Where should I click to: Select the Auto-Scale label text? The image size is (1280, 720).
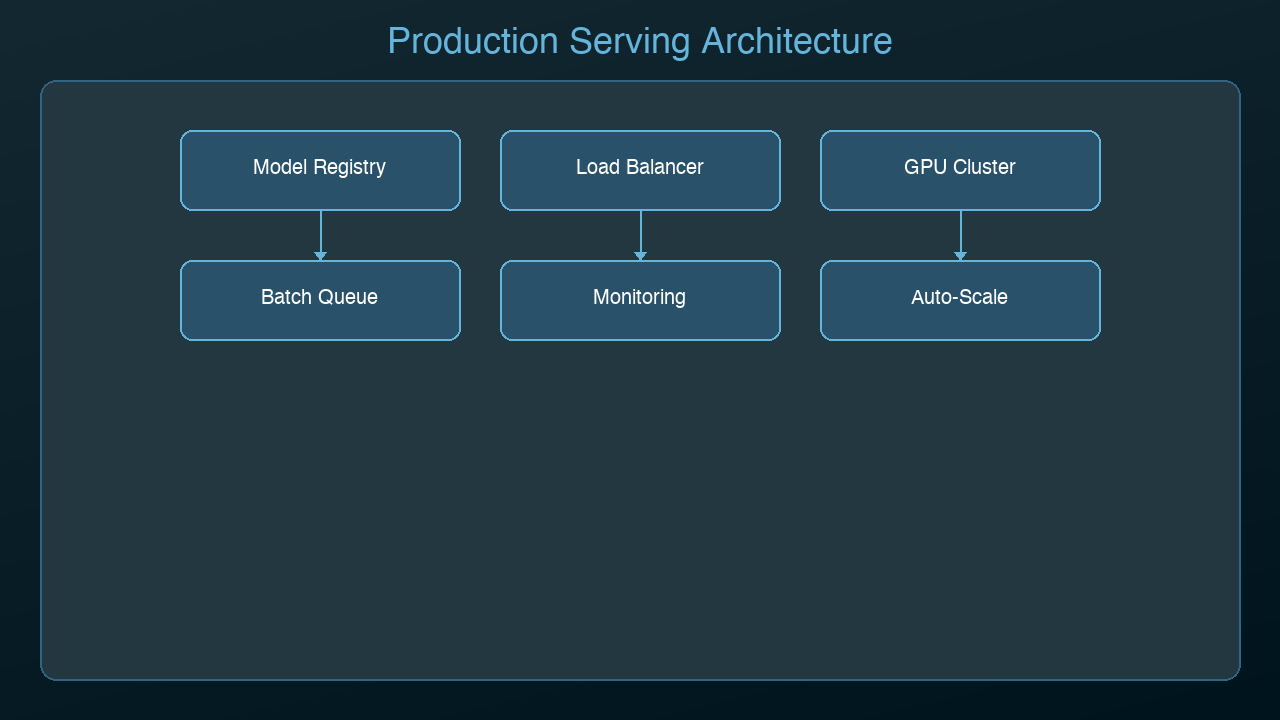pos(960,297)
